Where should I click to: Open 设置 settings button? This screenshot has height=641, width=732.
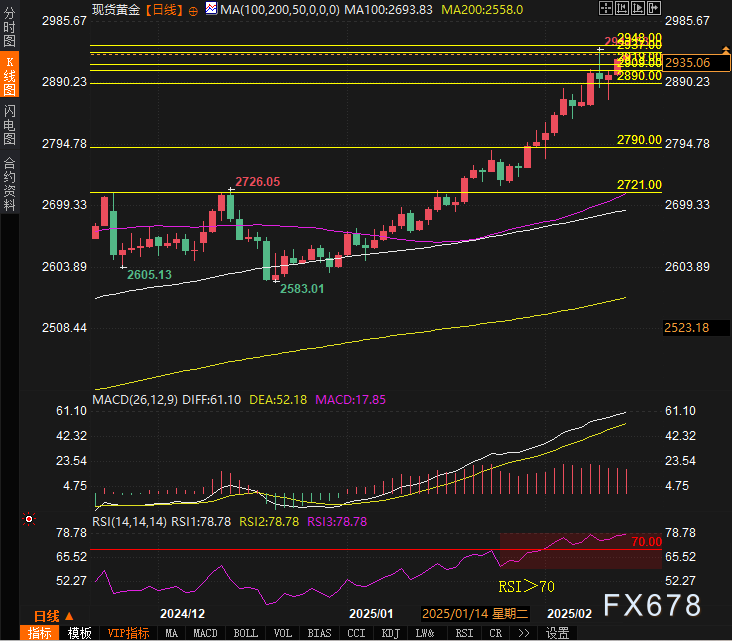point(557,633)
